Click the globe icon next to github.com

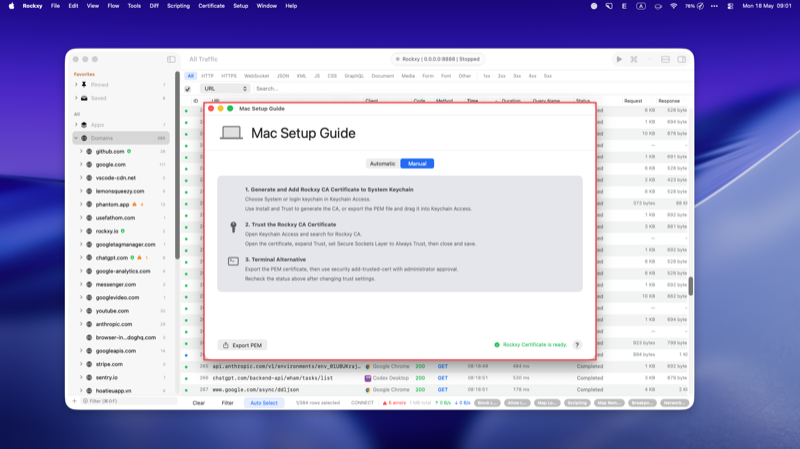[x=89, y=152]
